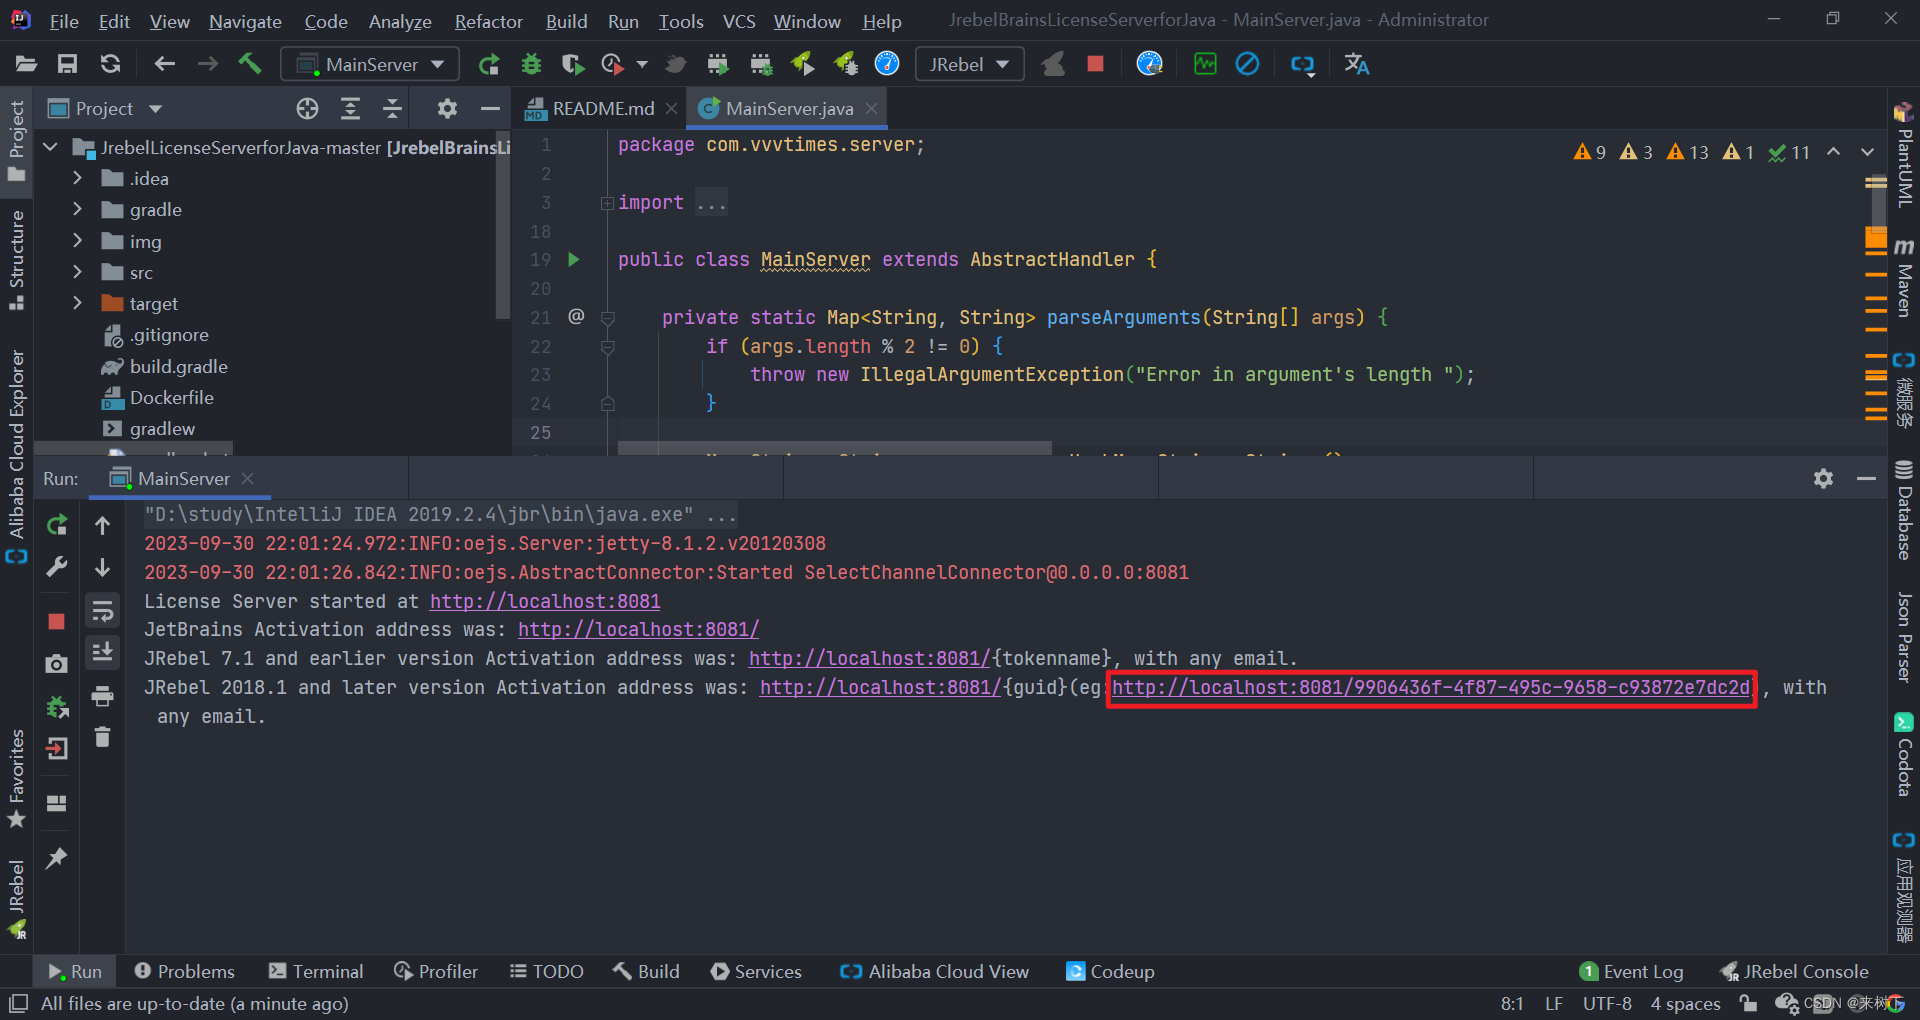Open the JRebel dropdown in toolbar
1920x1020 pixels.
[x=969, y=64]
